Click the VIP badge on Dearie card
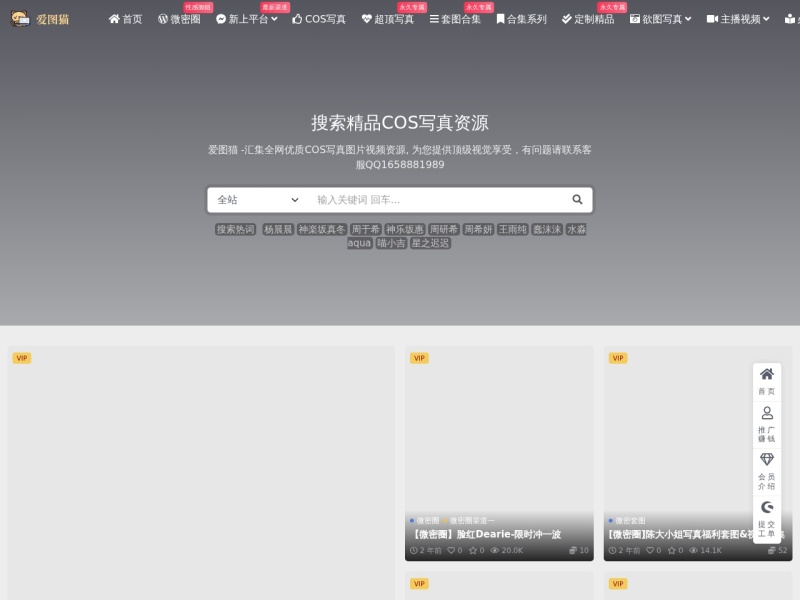 click(419, 358)
